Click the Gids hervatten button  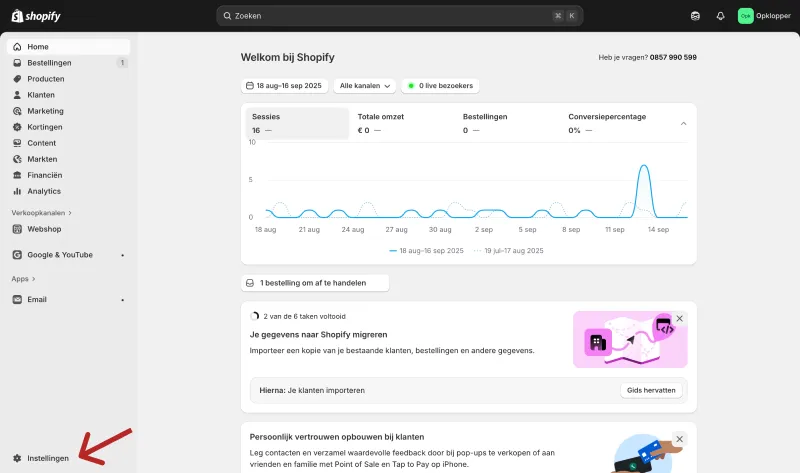pyautogui.click(x=651, y=390)
